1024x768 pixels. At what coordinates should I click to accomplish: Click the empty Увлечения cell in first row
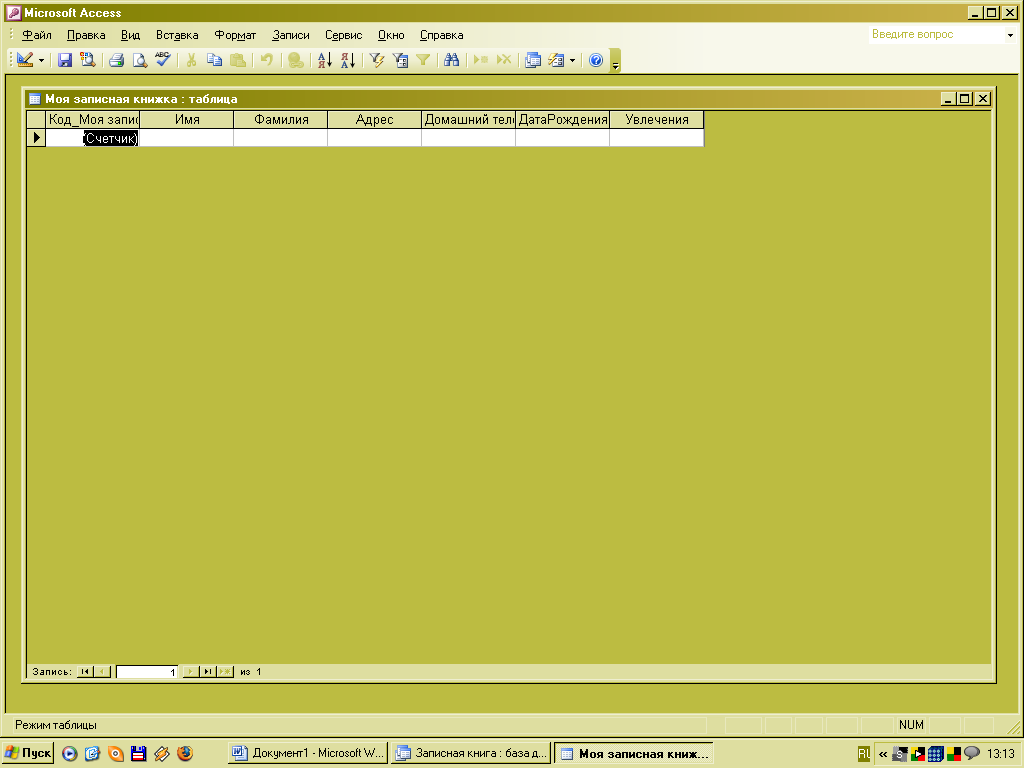click(x=657, y=138)
